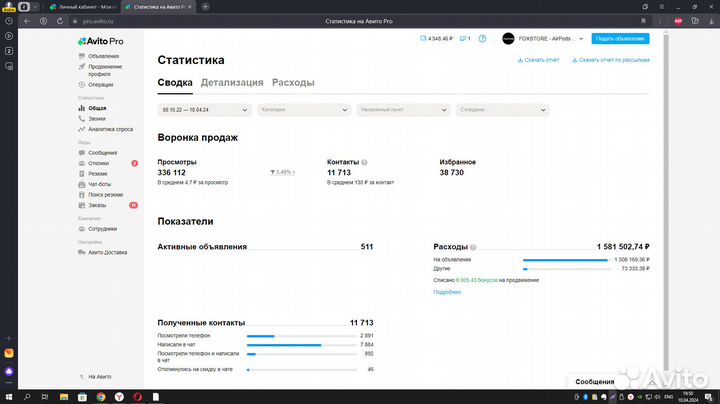Open Аналитика спроса page

click(110, 129)
